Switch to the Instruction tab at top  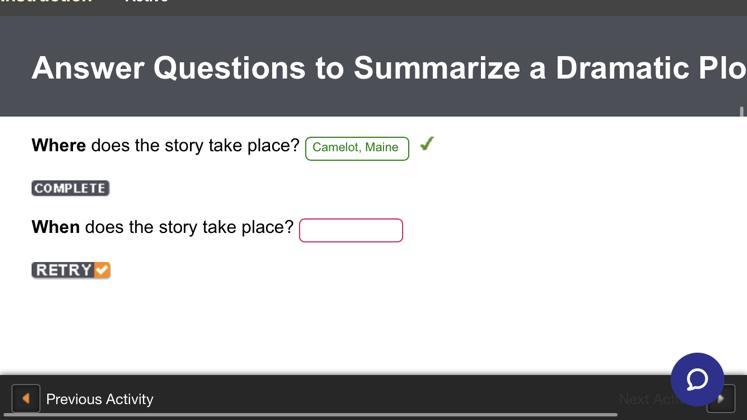point(45,2)
